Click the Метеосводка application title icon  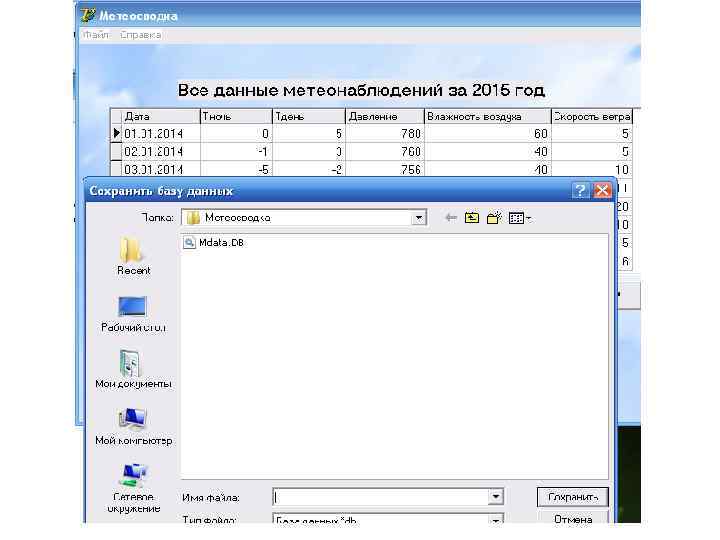88,15
